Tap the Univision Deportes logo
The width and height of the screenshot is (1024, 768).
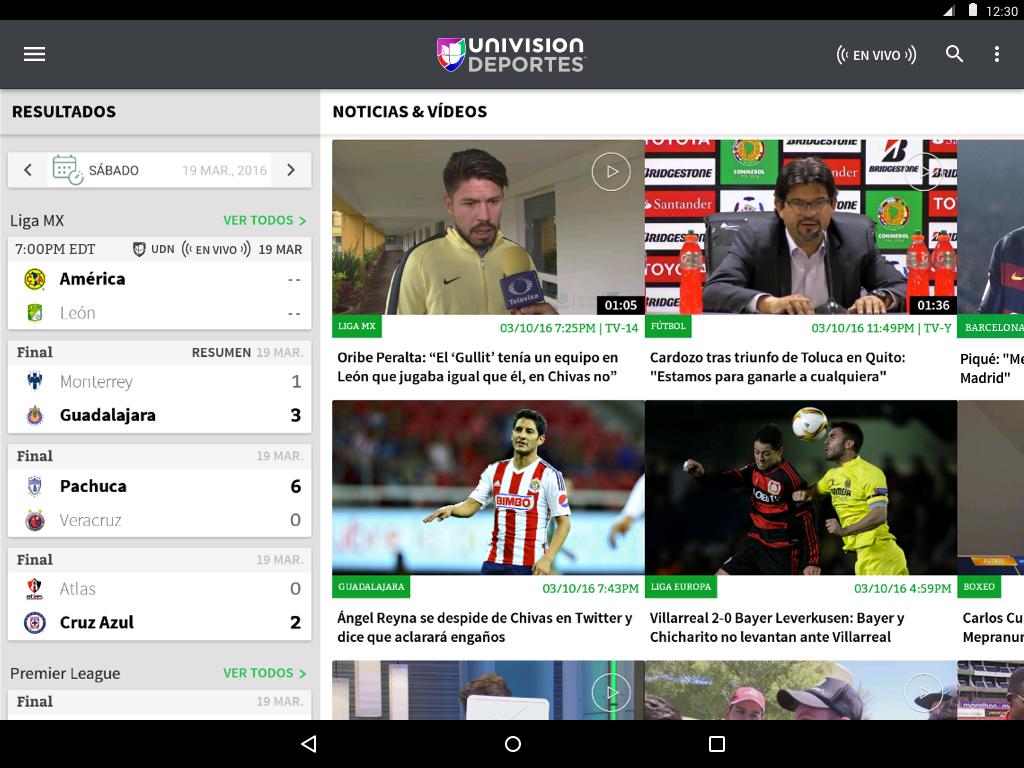511,54
